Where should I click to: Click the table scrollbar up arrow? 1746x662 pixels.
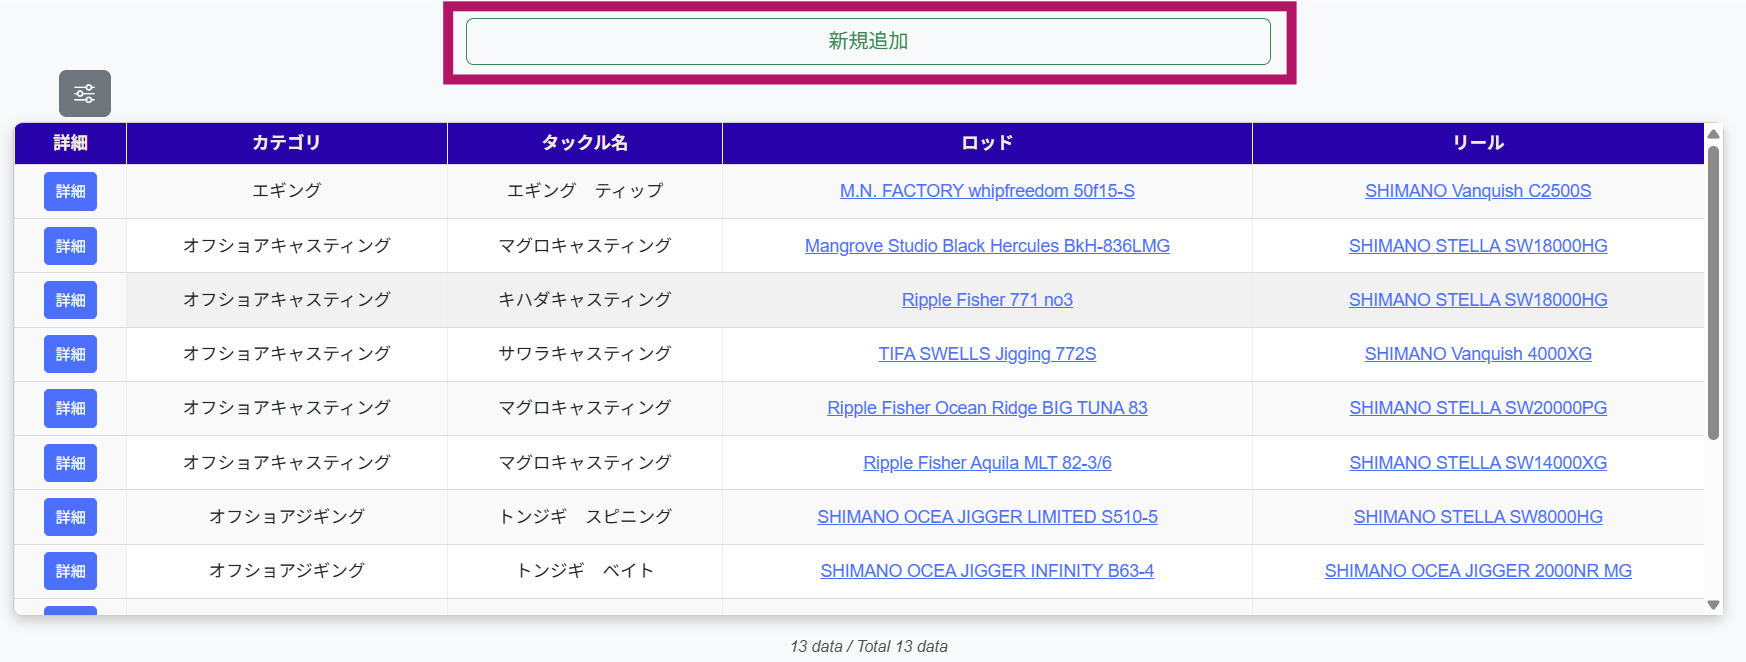tap(1713, 134)
